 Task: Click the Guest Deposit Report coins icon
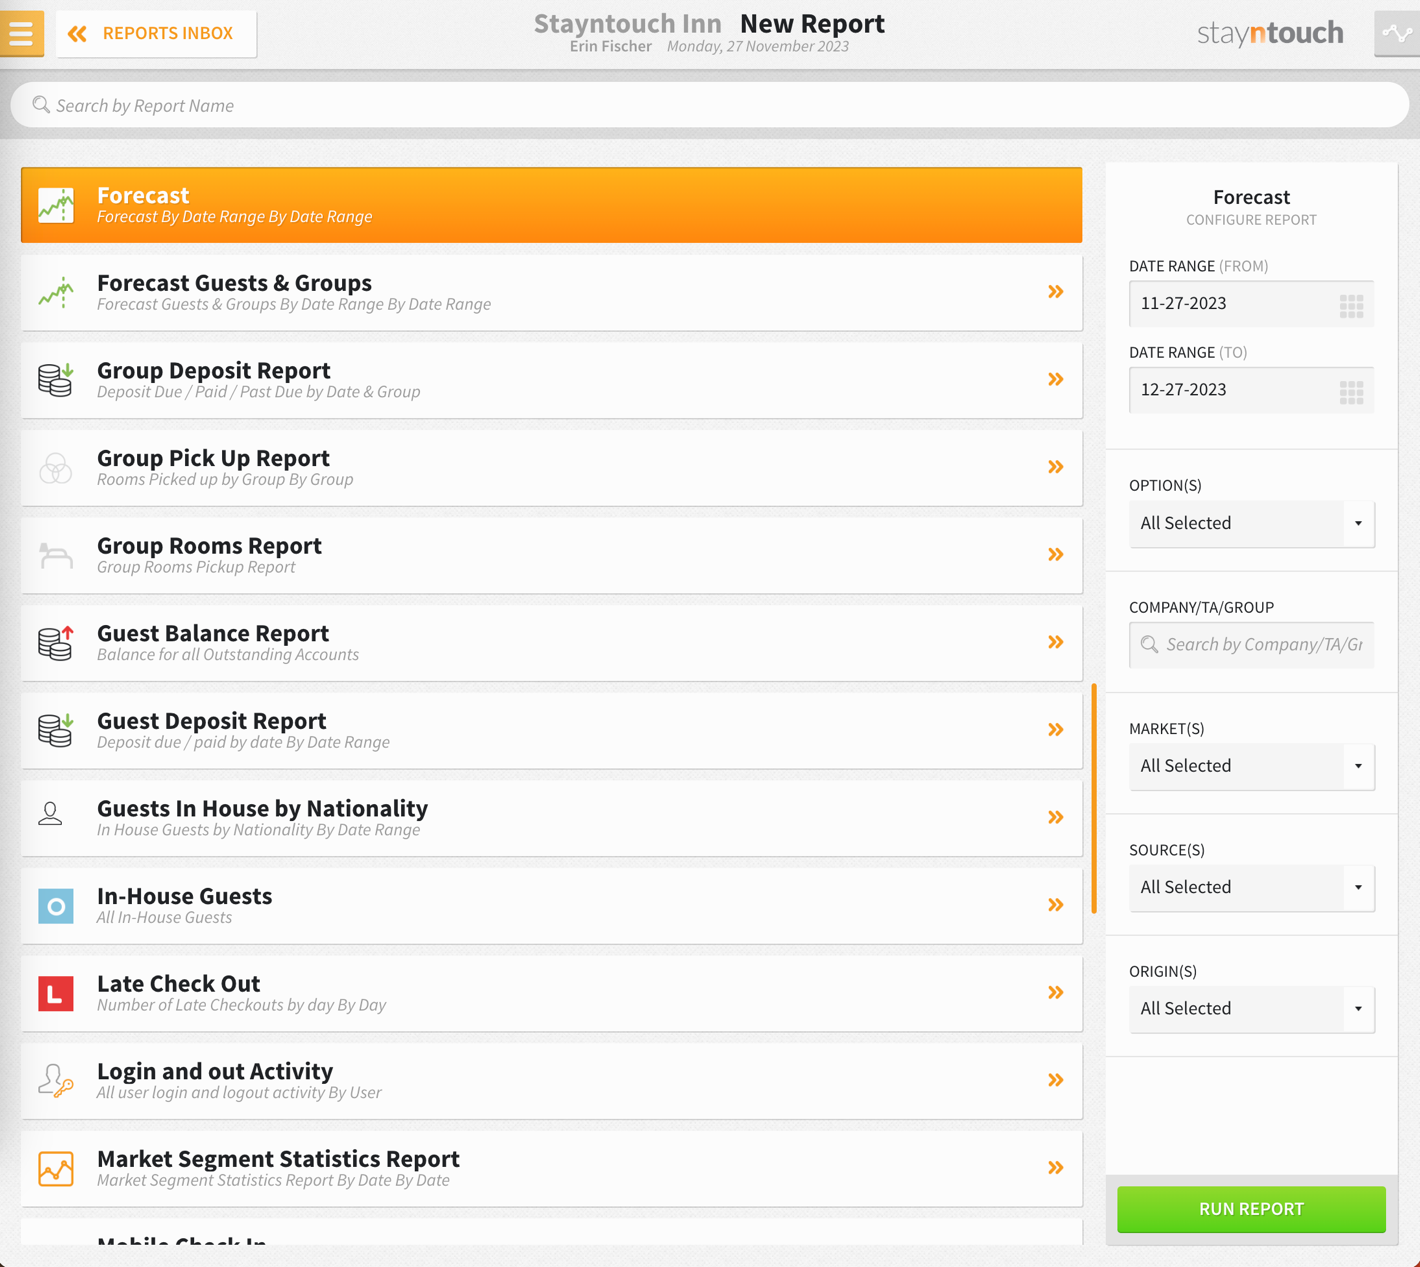tap(56, 730)
